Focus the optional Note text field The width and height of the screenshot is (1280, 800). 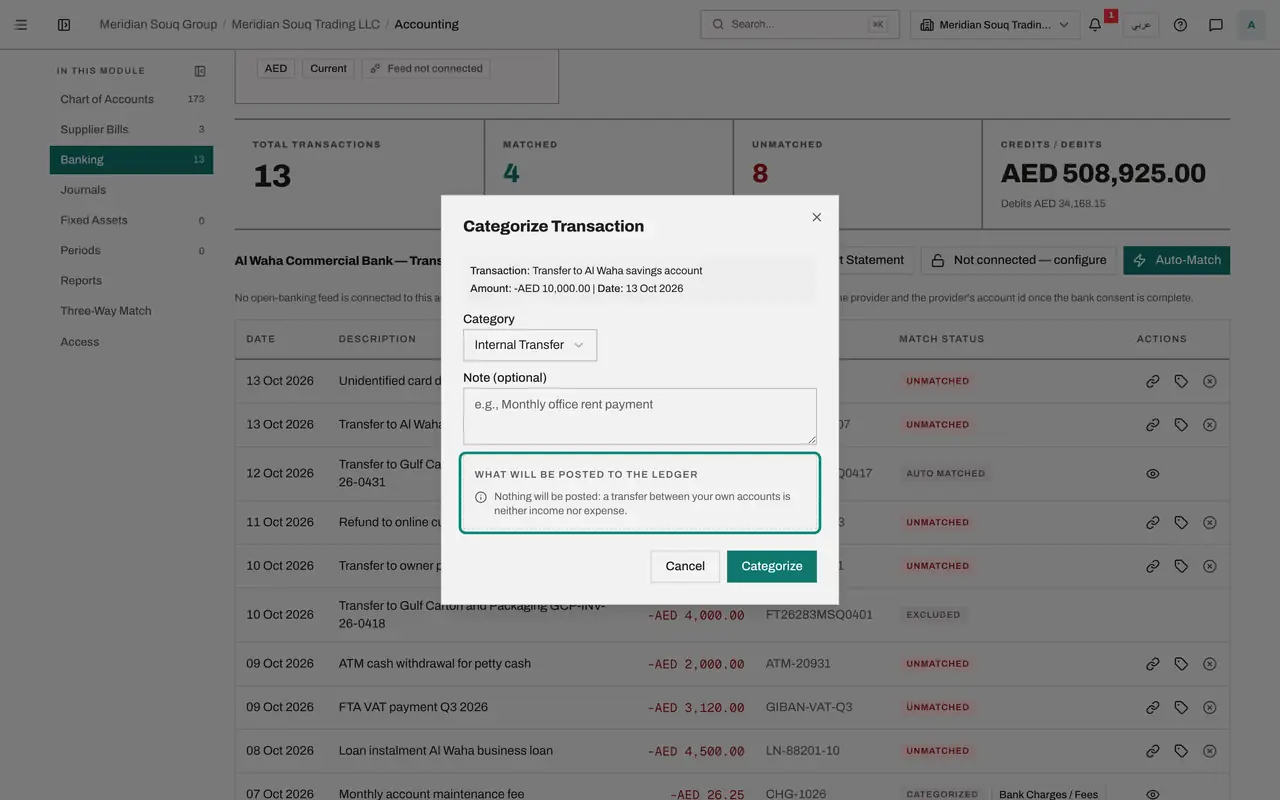(x=640, y=416)
